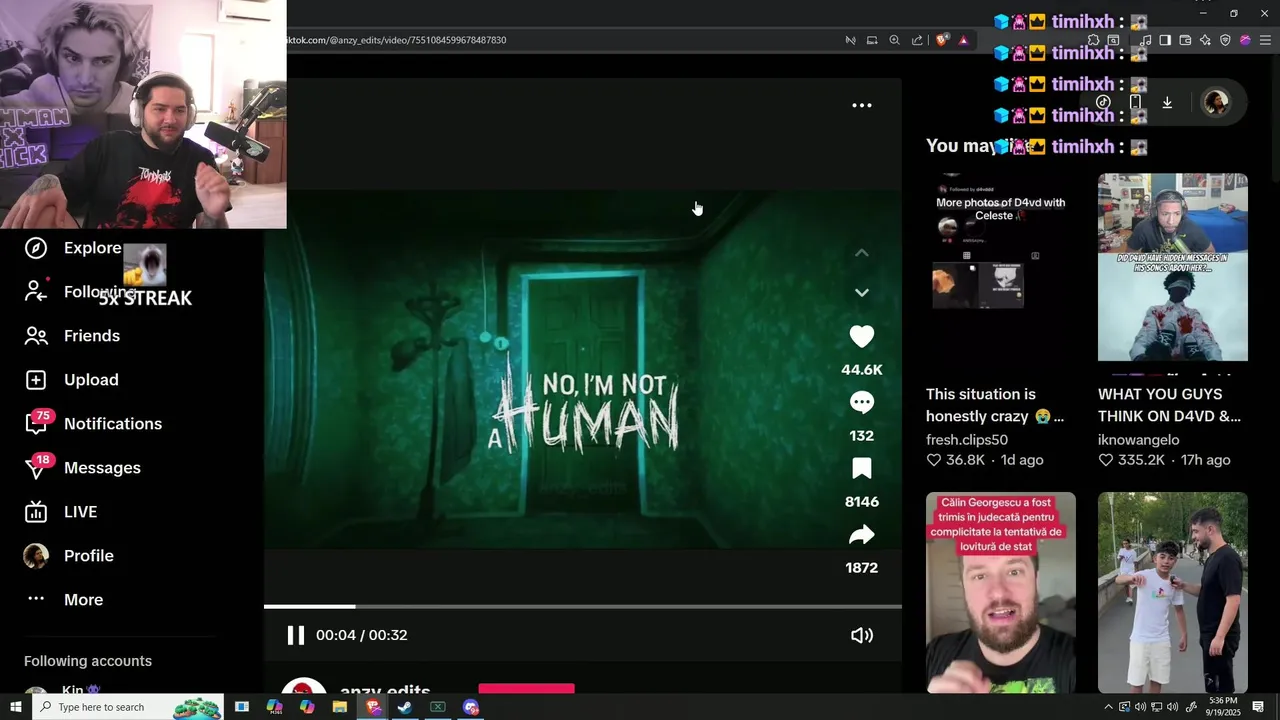Visit the fresh.clips50 creator link
The width and height of the screenshot is (1280, 720).
pos(966,440)
